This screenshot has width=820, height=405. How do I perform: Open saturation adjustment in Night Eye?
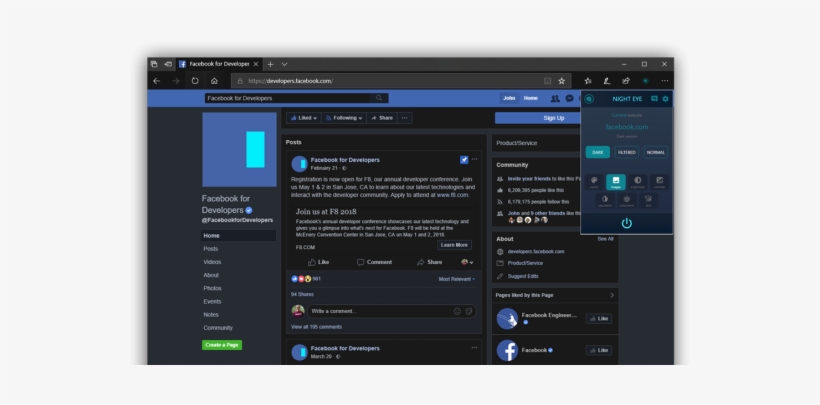605,201
